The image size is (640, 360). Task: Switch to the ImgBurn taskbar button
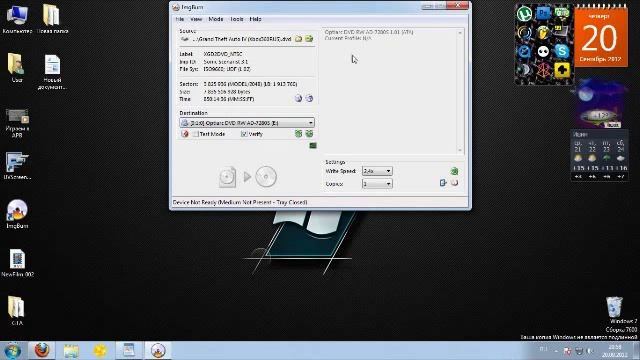(158, 351)
